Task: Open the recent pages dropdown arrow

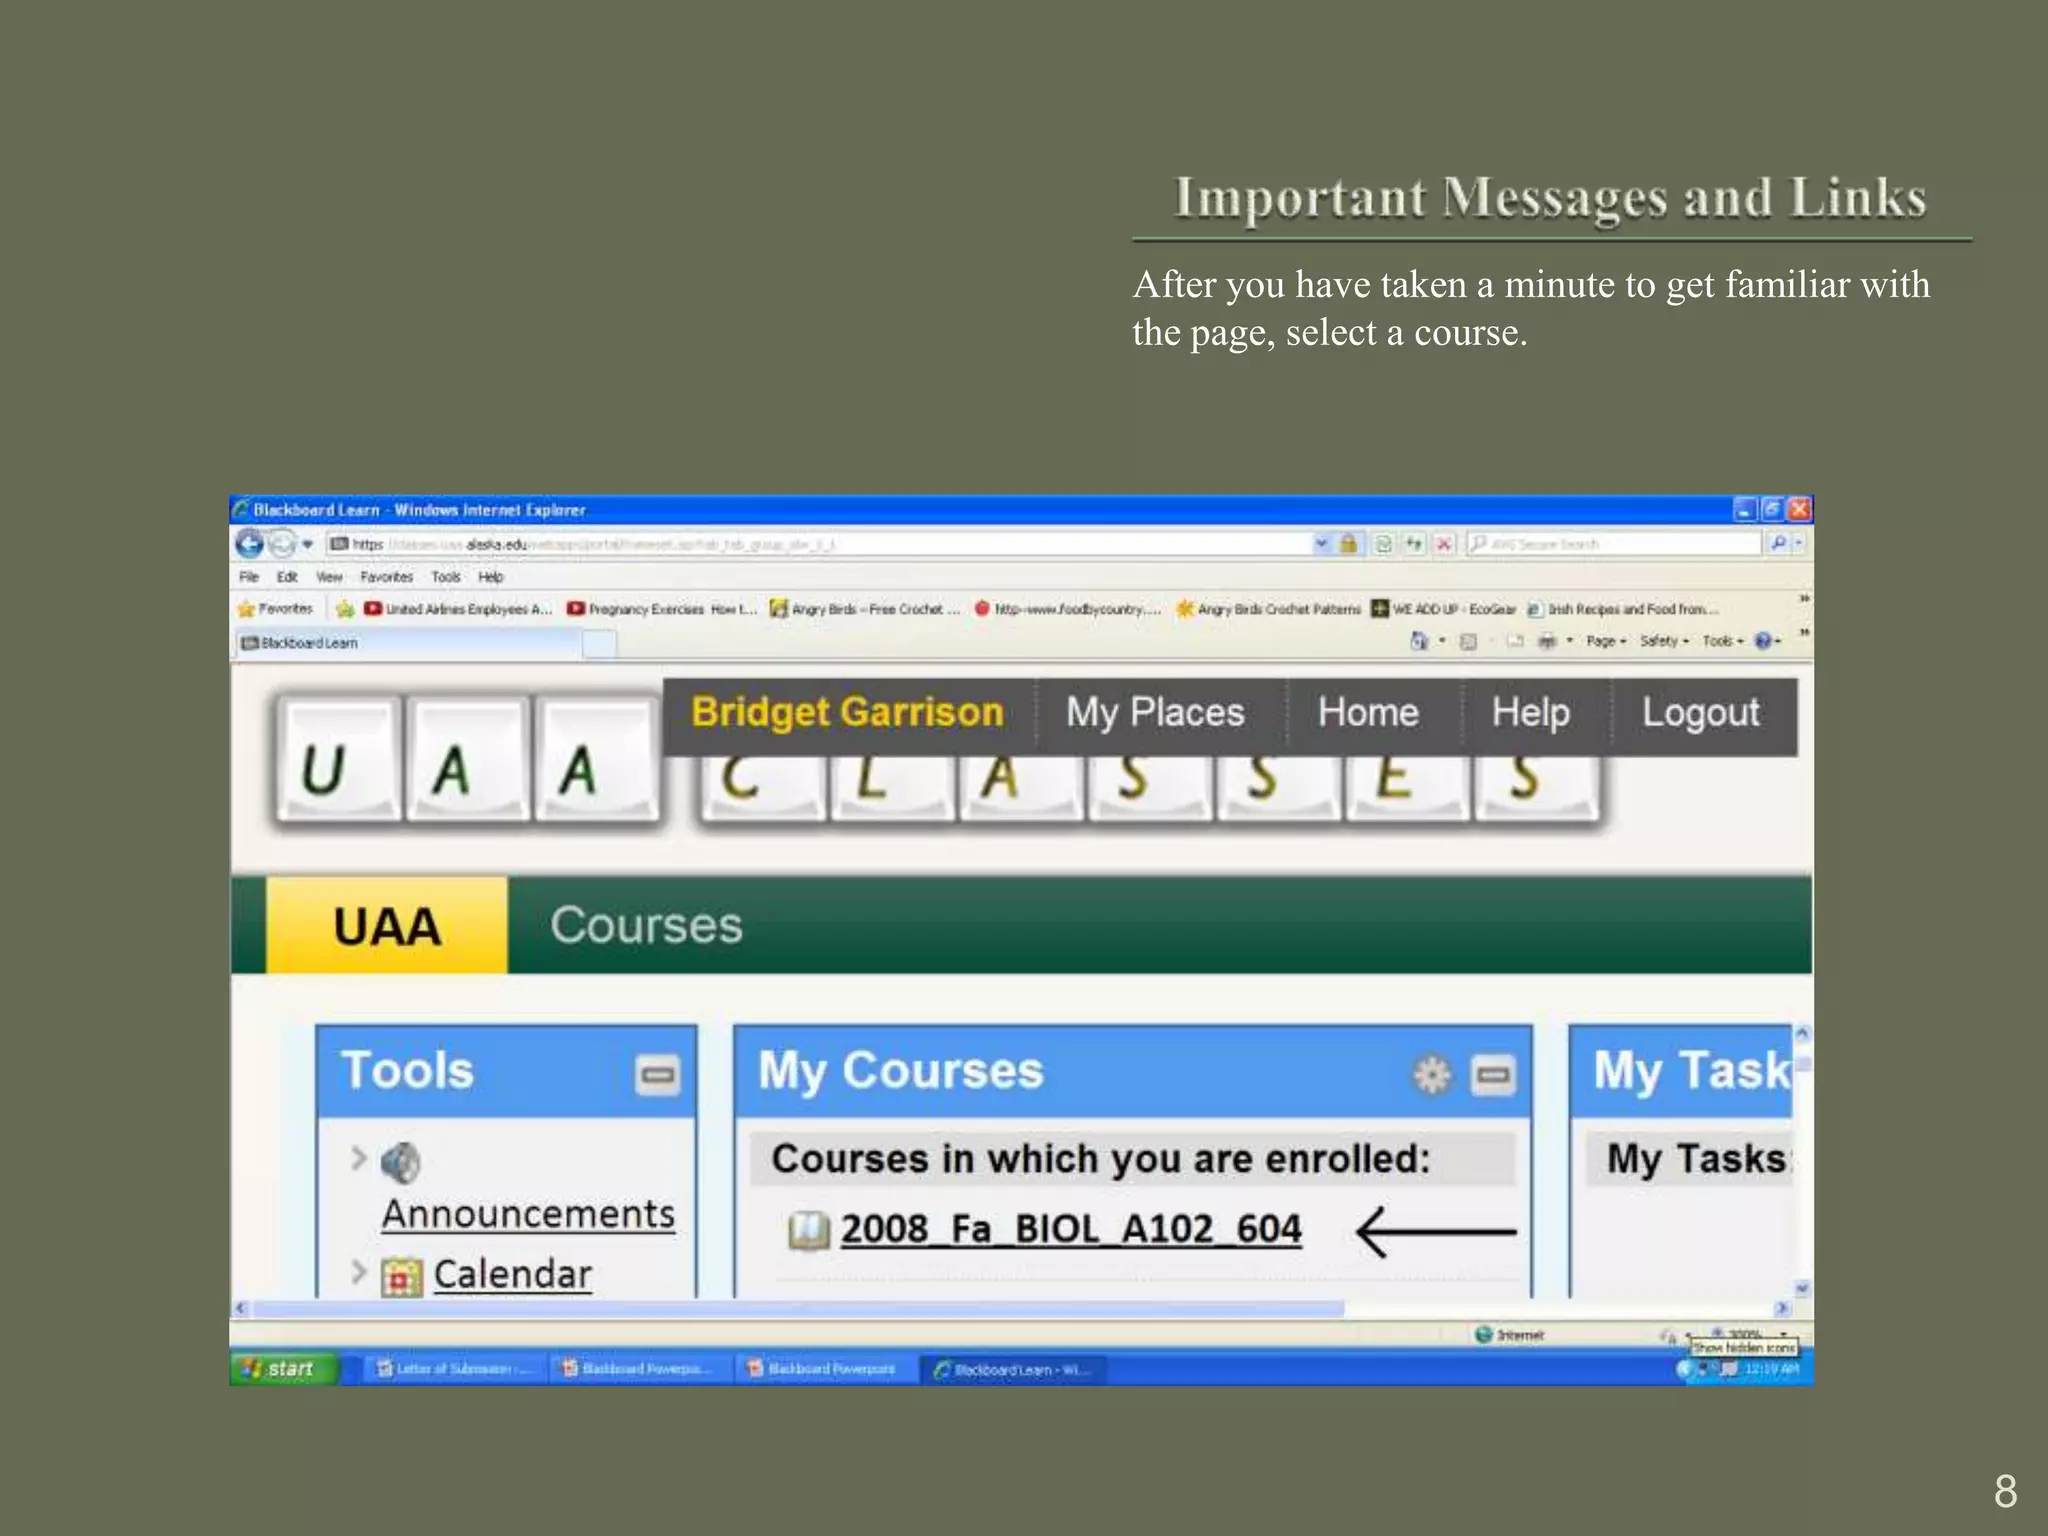Action: coord(308,544)
